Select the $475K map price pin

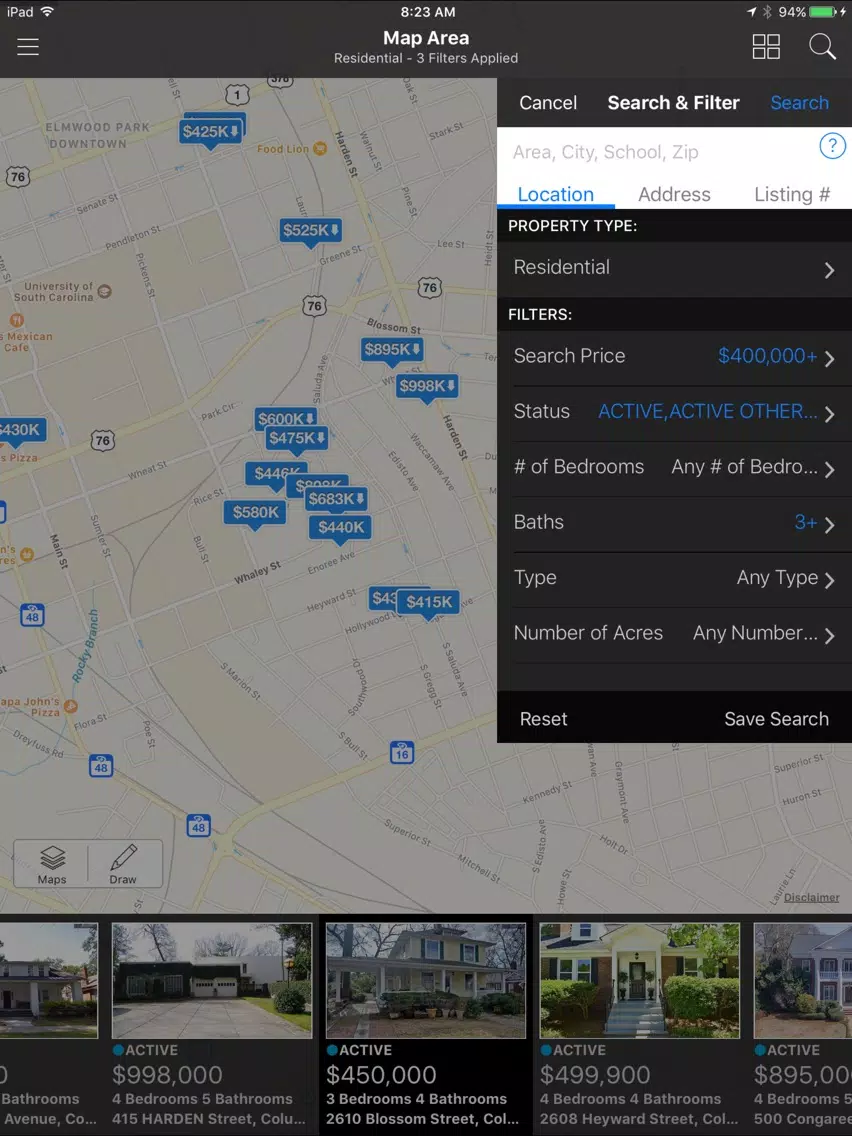click(x=297, y=438)
